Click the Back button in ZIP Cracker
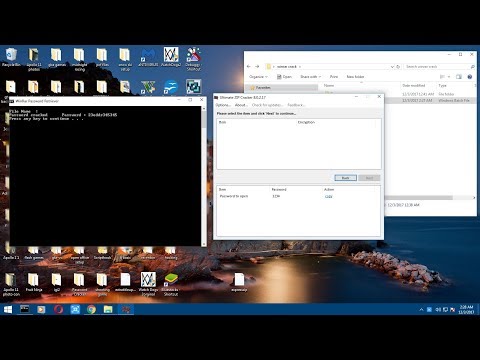This screenshot has width=480, height=360. coord(346,178)
